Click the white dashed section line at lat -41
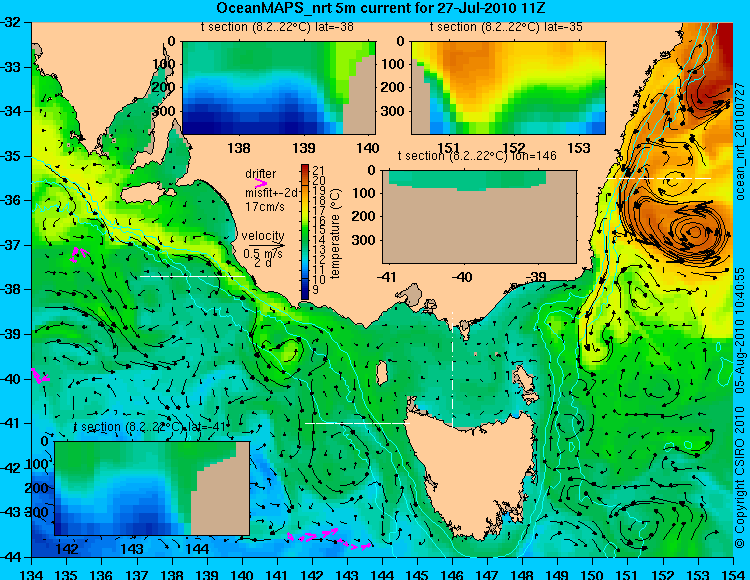This screenshot has width=750, height=580. 357,423
